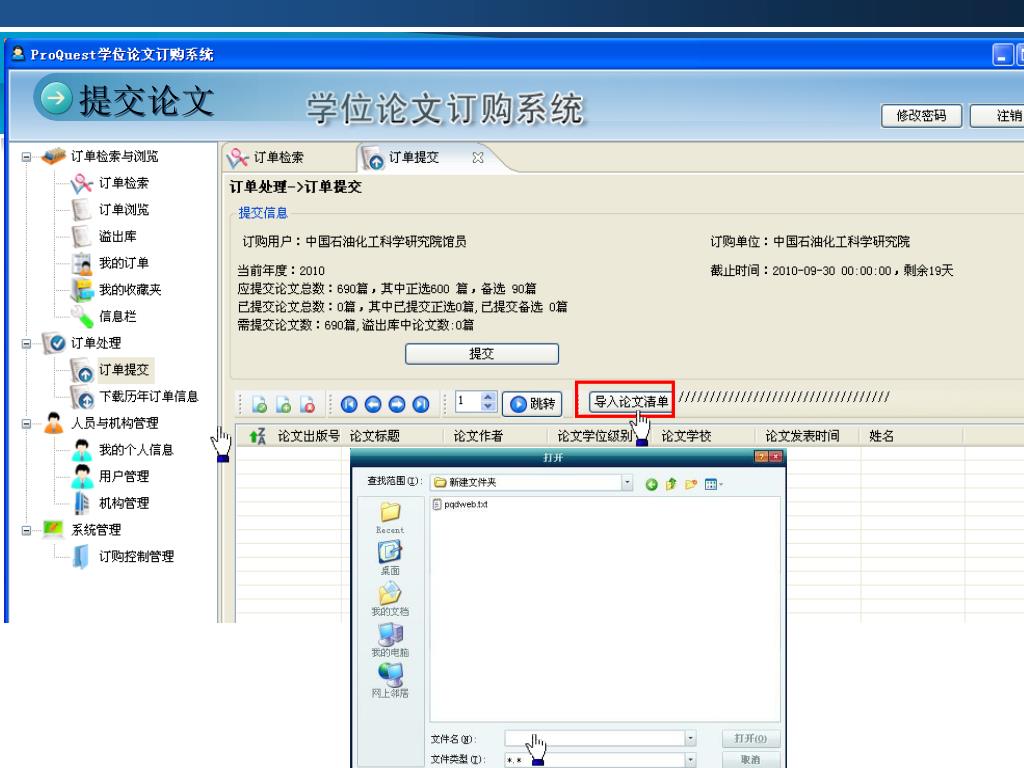
Task: Click the 提交 button
Action: tap(482, 354)
